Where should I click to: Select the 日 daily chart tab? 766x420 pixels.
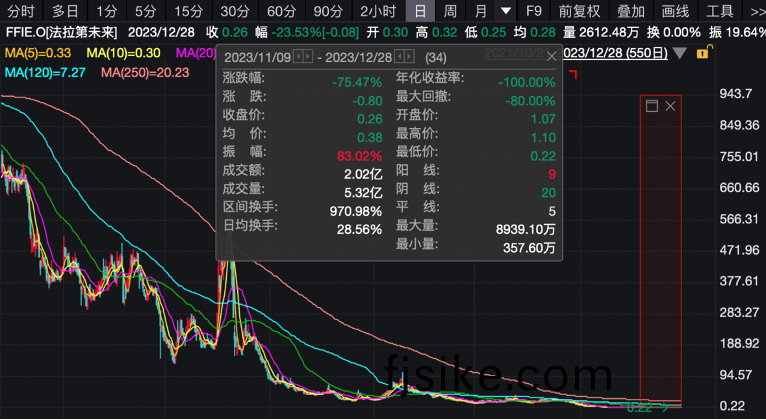click(420, 12)
